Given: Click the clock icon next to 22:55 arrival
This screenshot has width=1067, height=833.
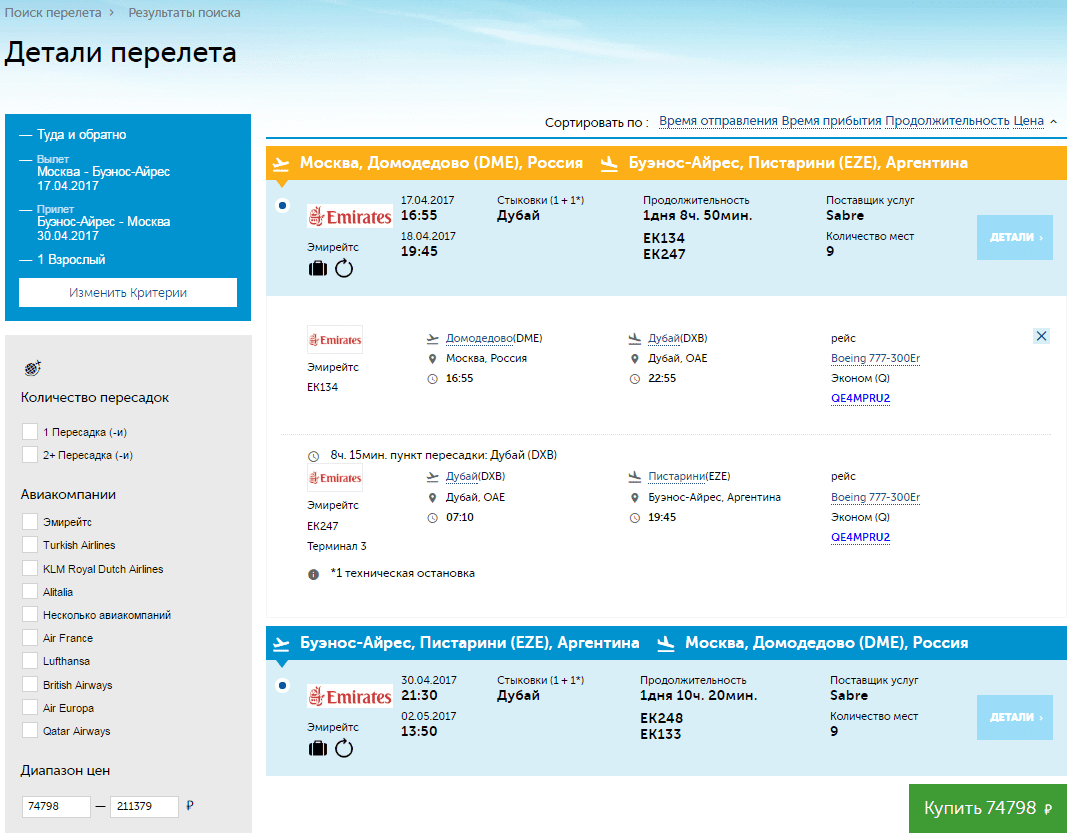Looking at the screenshot, I should click(635, 379).
